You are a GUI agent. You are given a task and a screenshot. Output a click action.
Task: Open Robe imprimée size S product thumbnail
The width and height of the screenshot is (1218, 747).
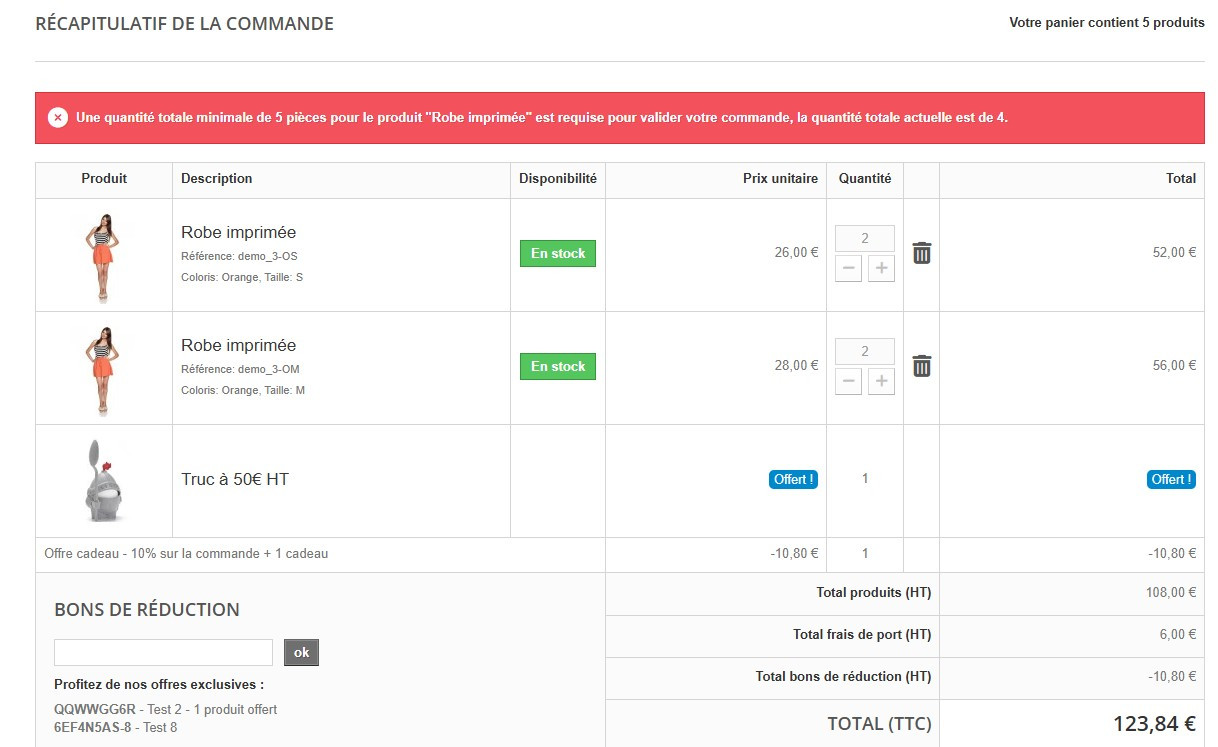pos(104,255)
